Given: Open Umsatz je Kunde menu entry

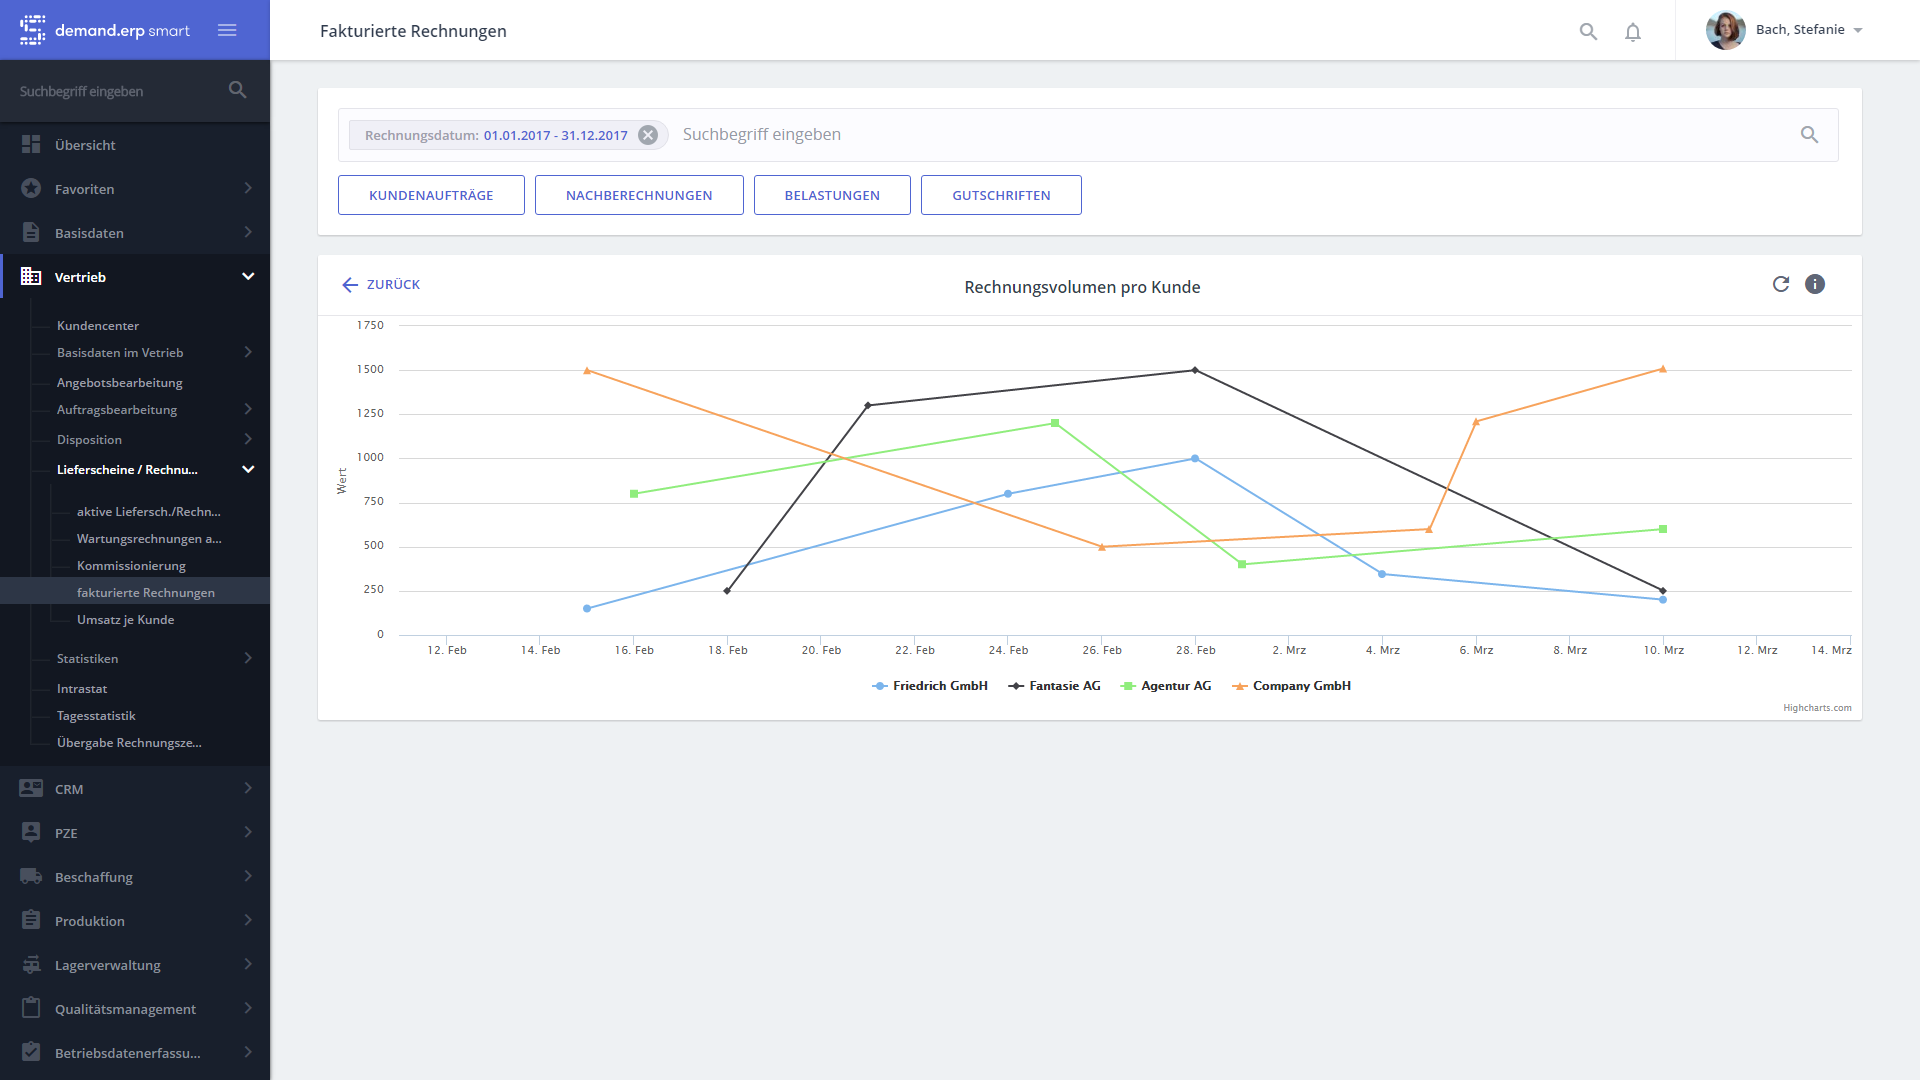Looking at the screenshot, I should point(125,620).
